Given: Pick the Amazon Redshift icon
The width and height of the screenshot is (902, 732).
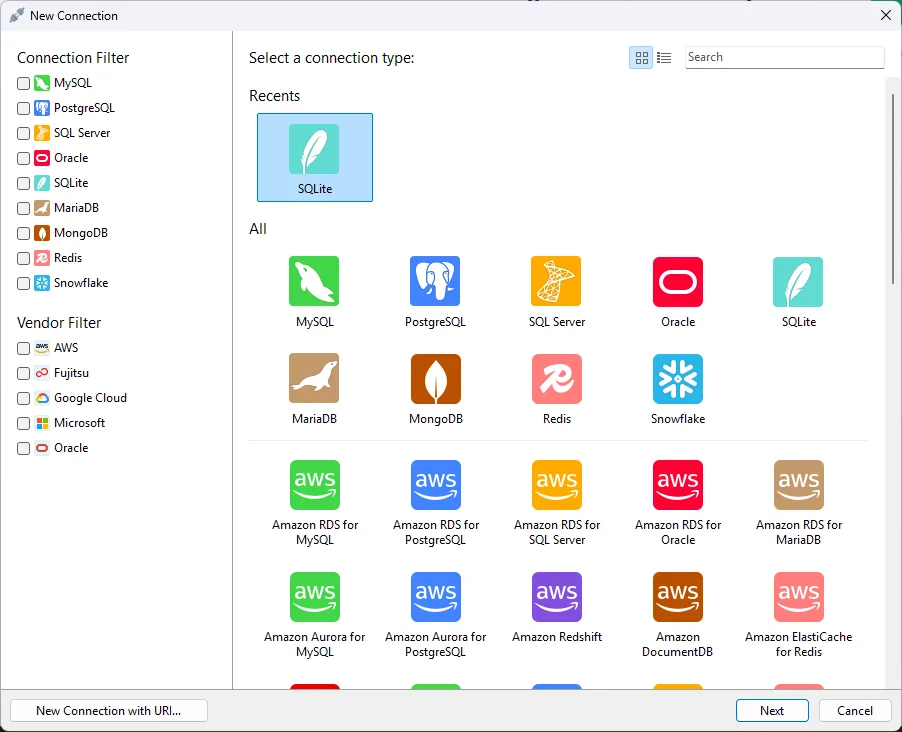Looking at the screenshot, I should 556,597.
